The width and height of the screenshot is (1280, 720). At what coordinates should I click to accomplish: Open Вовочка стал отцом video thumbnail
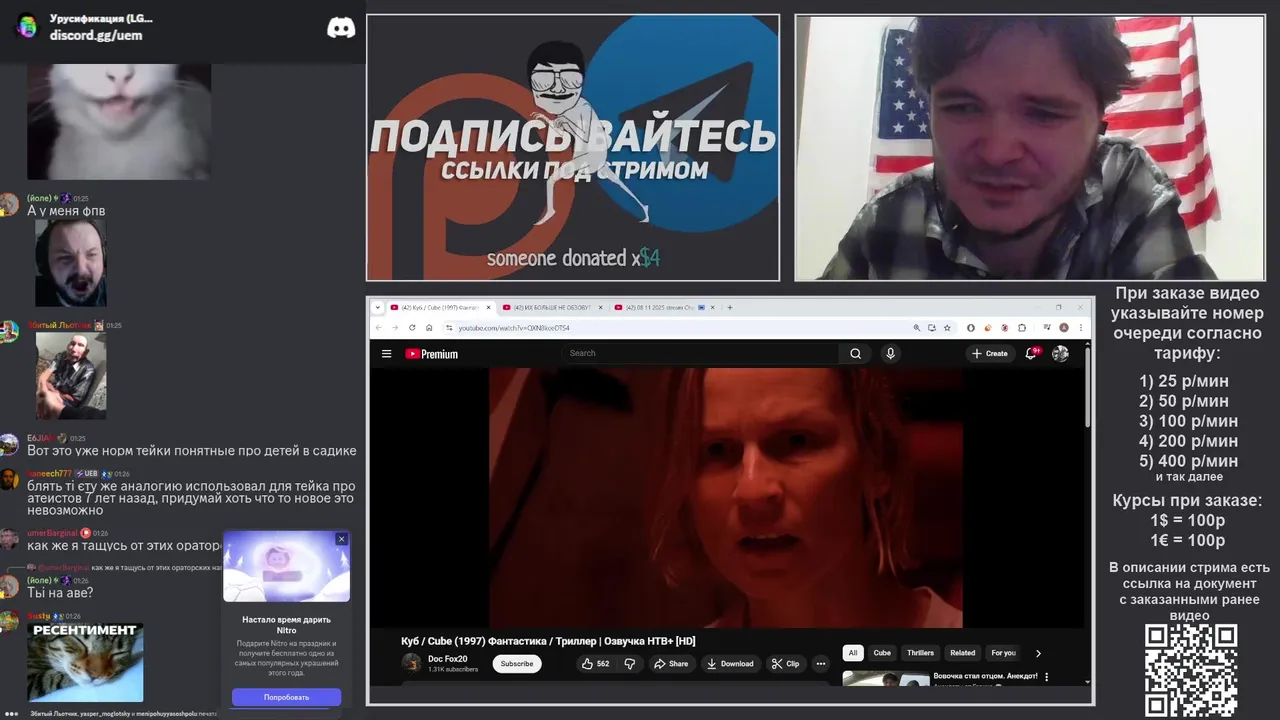[886, 679]
